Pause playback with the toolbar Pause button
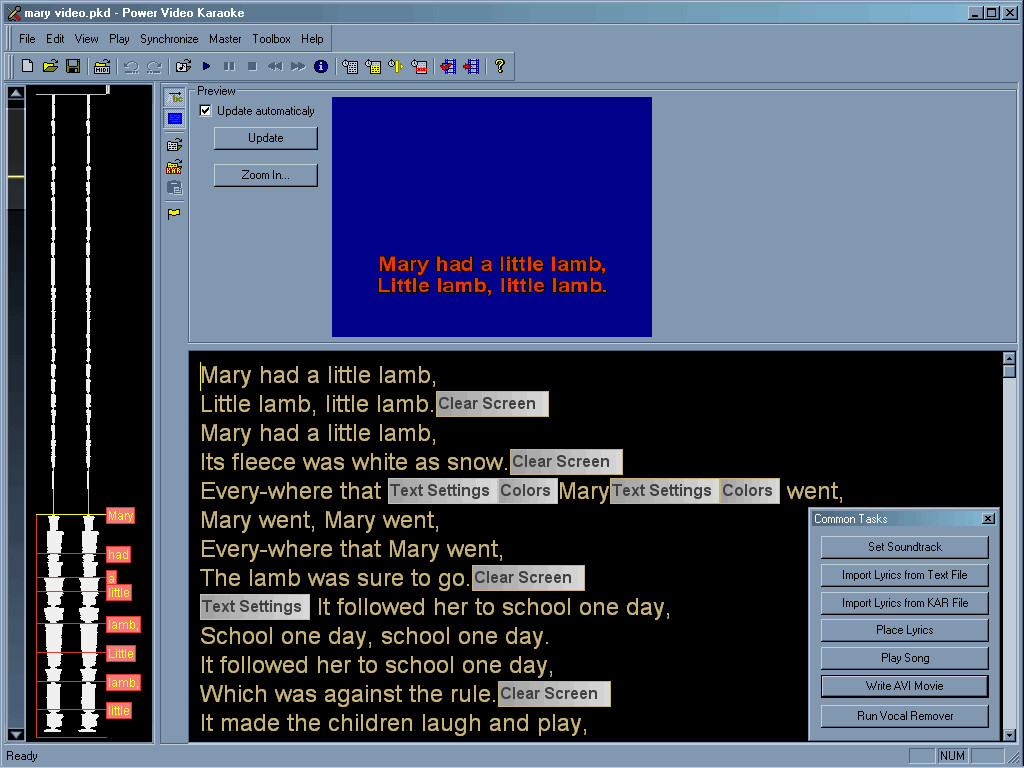Viewport: 1024px width, 768px height. pos(229,66)
